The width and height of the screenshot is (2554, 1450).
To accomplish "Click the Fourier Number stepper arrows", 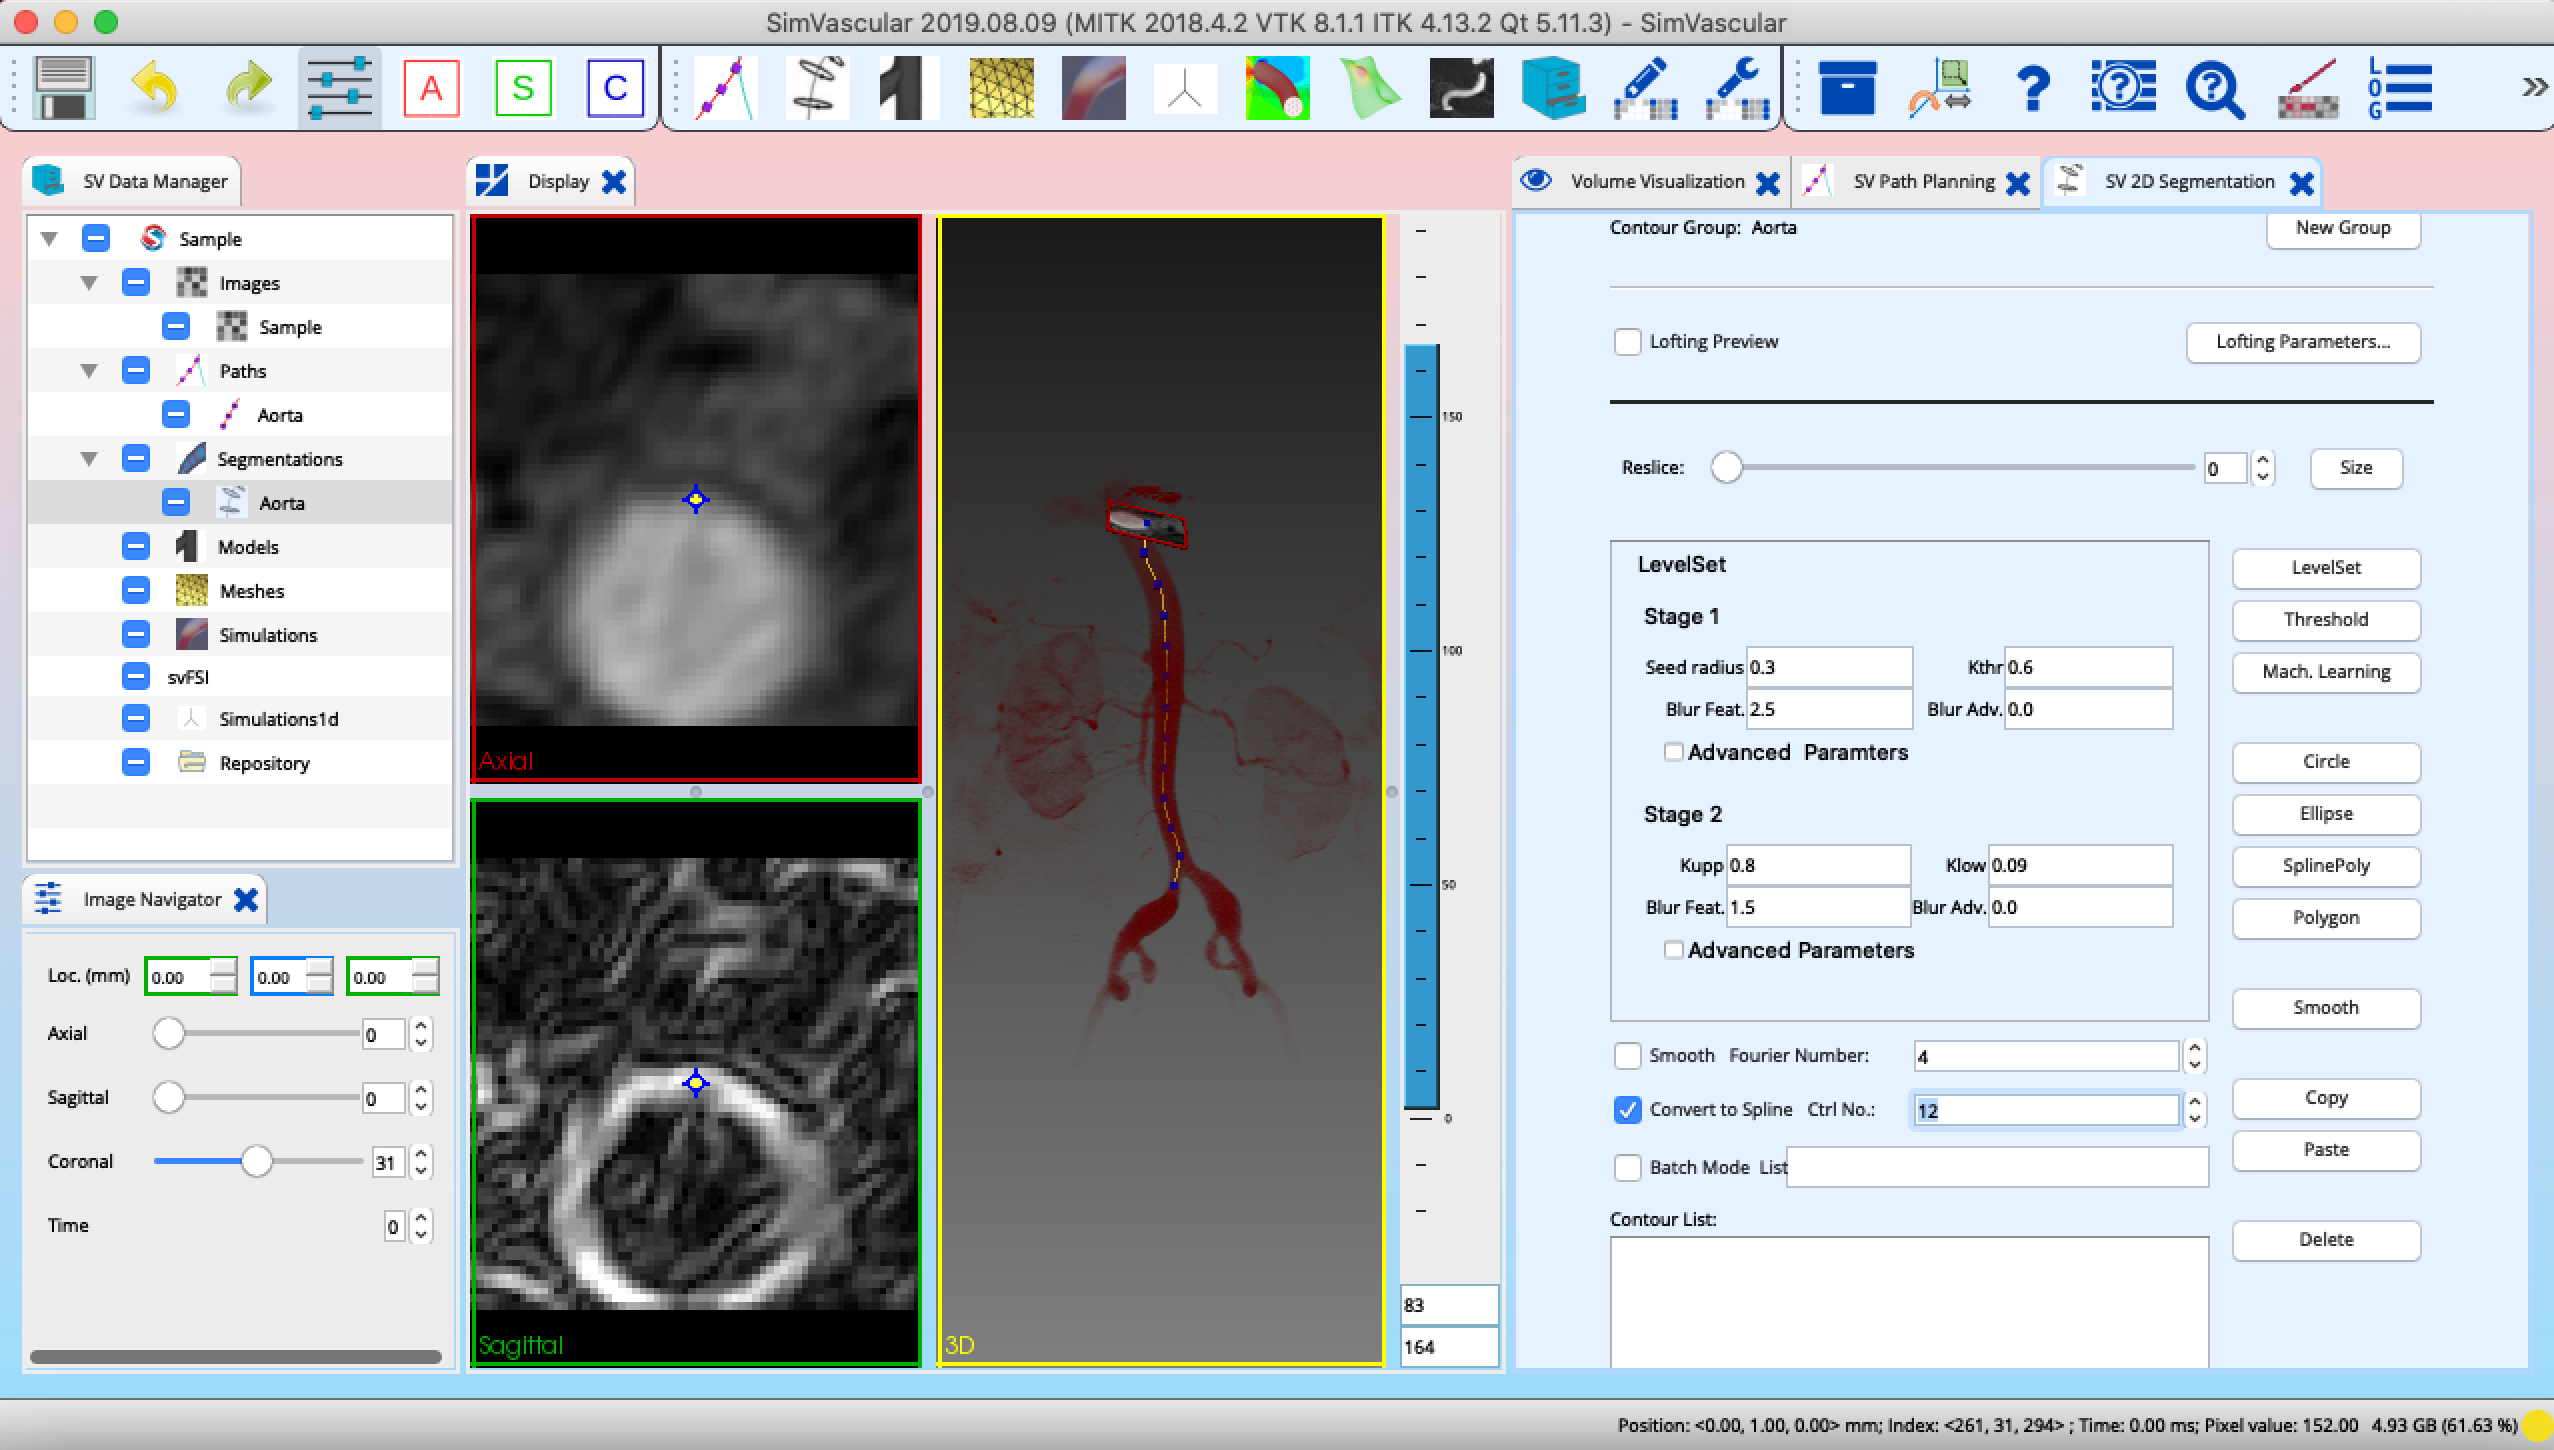I will coord(2195,1056).
